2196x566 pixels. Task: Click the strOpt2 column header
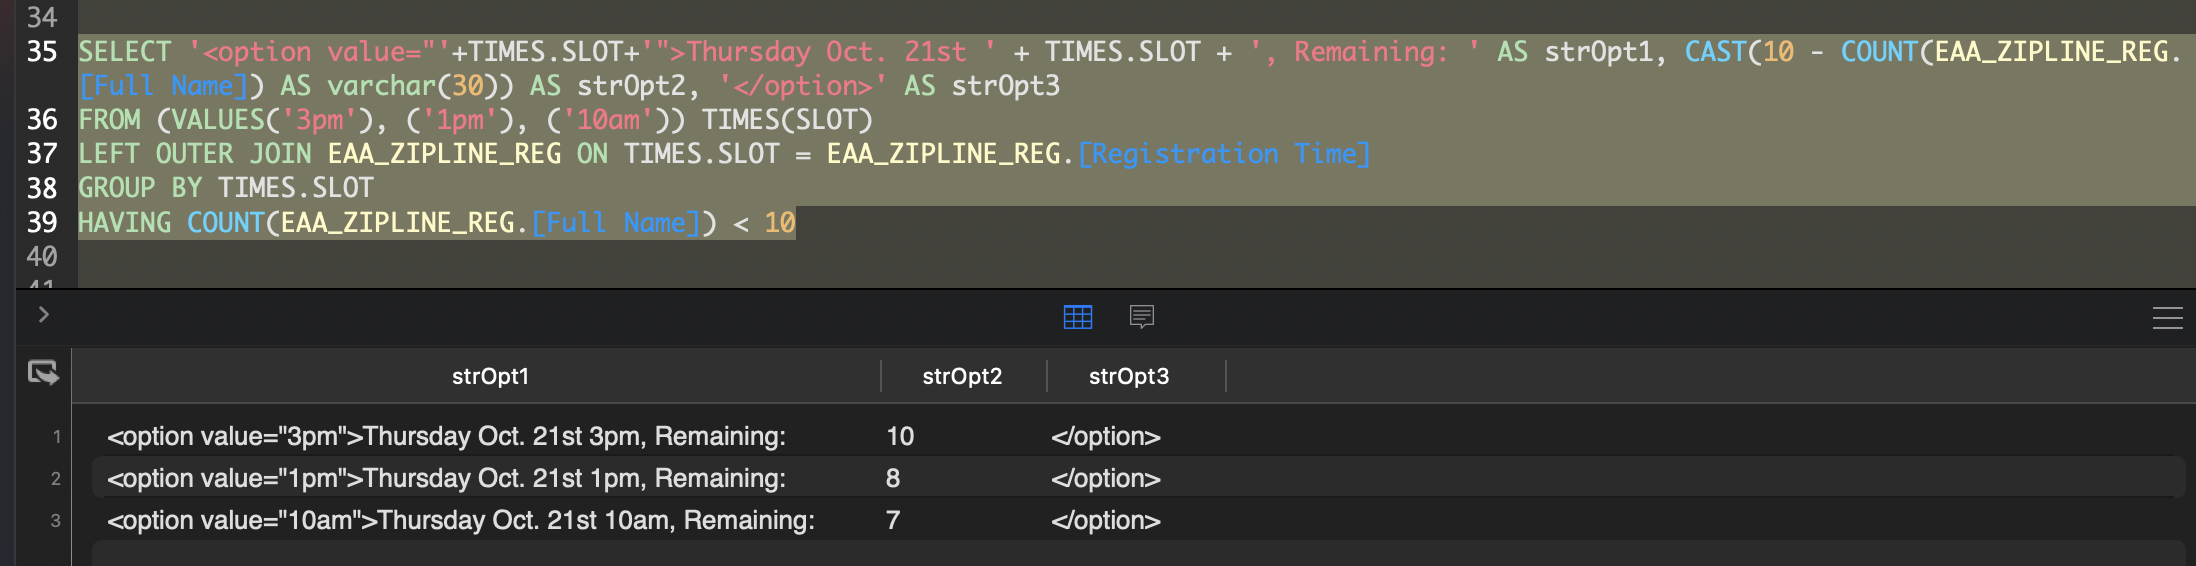[x=962, y=376]
